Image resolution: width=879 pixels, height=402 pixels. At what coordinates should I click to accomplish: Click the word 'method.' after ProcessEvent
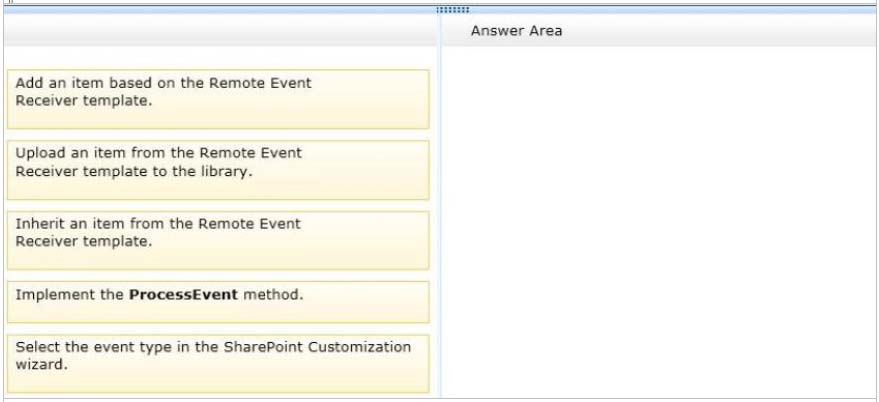[x=273, y=295]
